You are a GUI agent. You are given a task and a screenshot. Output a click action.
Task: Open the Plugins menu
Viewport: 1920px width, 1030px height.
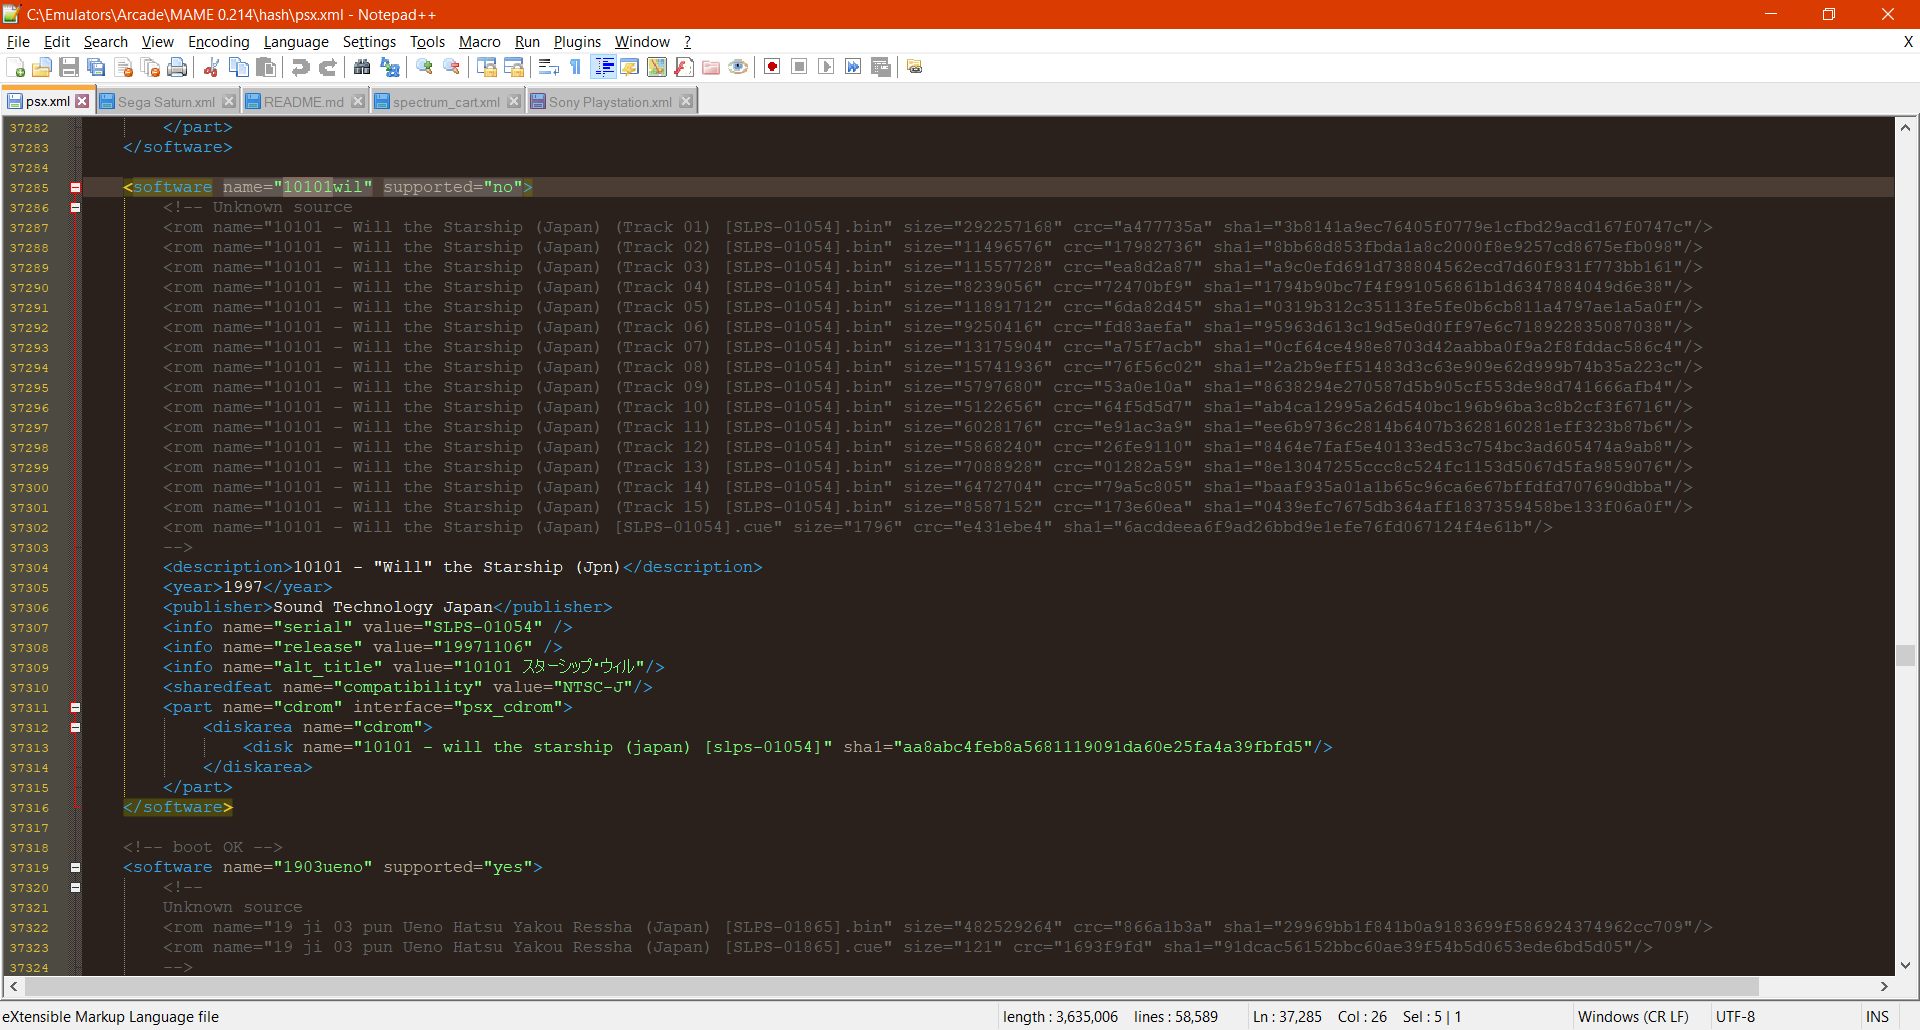(577, 42)
